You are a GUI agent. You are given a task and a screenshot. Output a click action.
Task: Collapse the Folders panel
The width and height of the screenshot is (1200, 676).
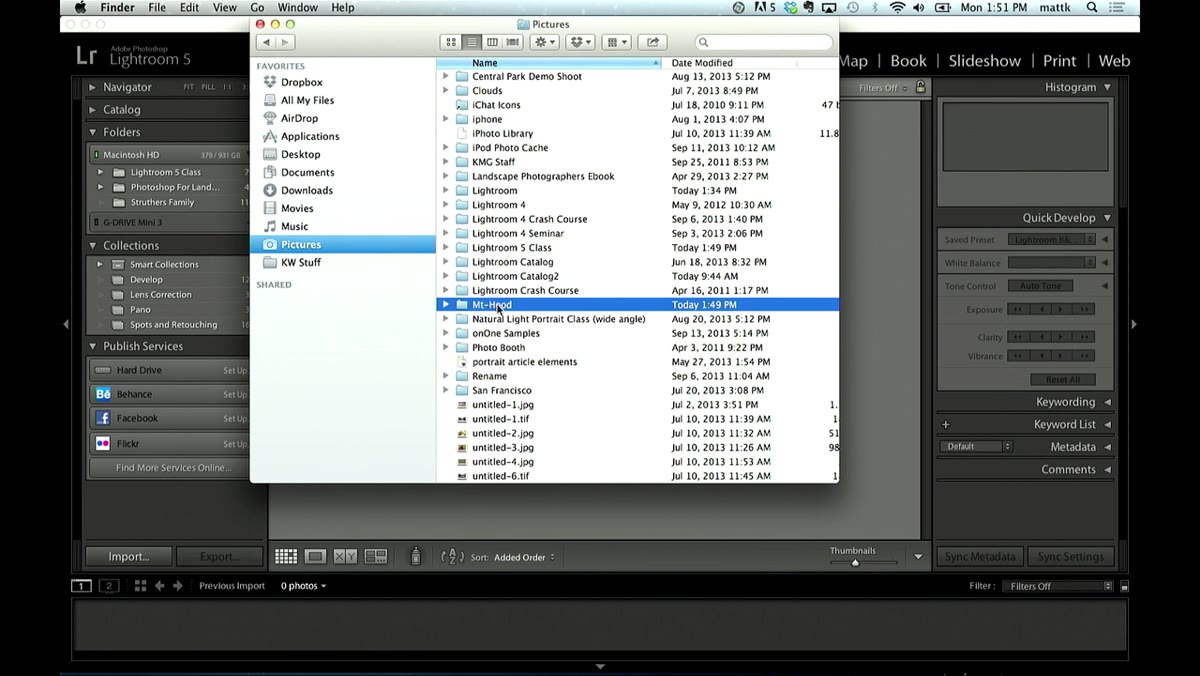coord(93,132)
